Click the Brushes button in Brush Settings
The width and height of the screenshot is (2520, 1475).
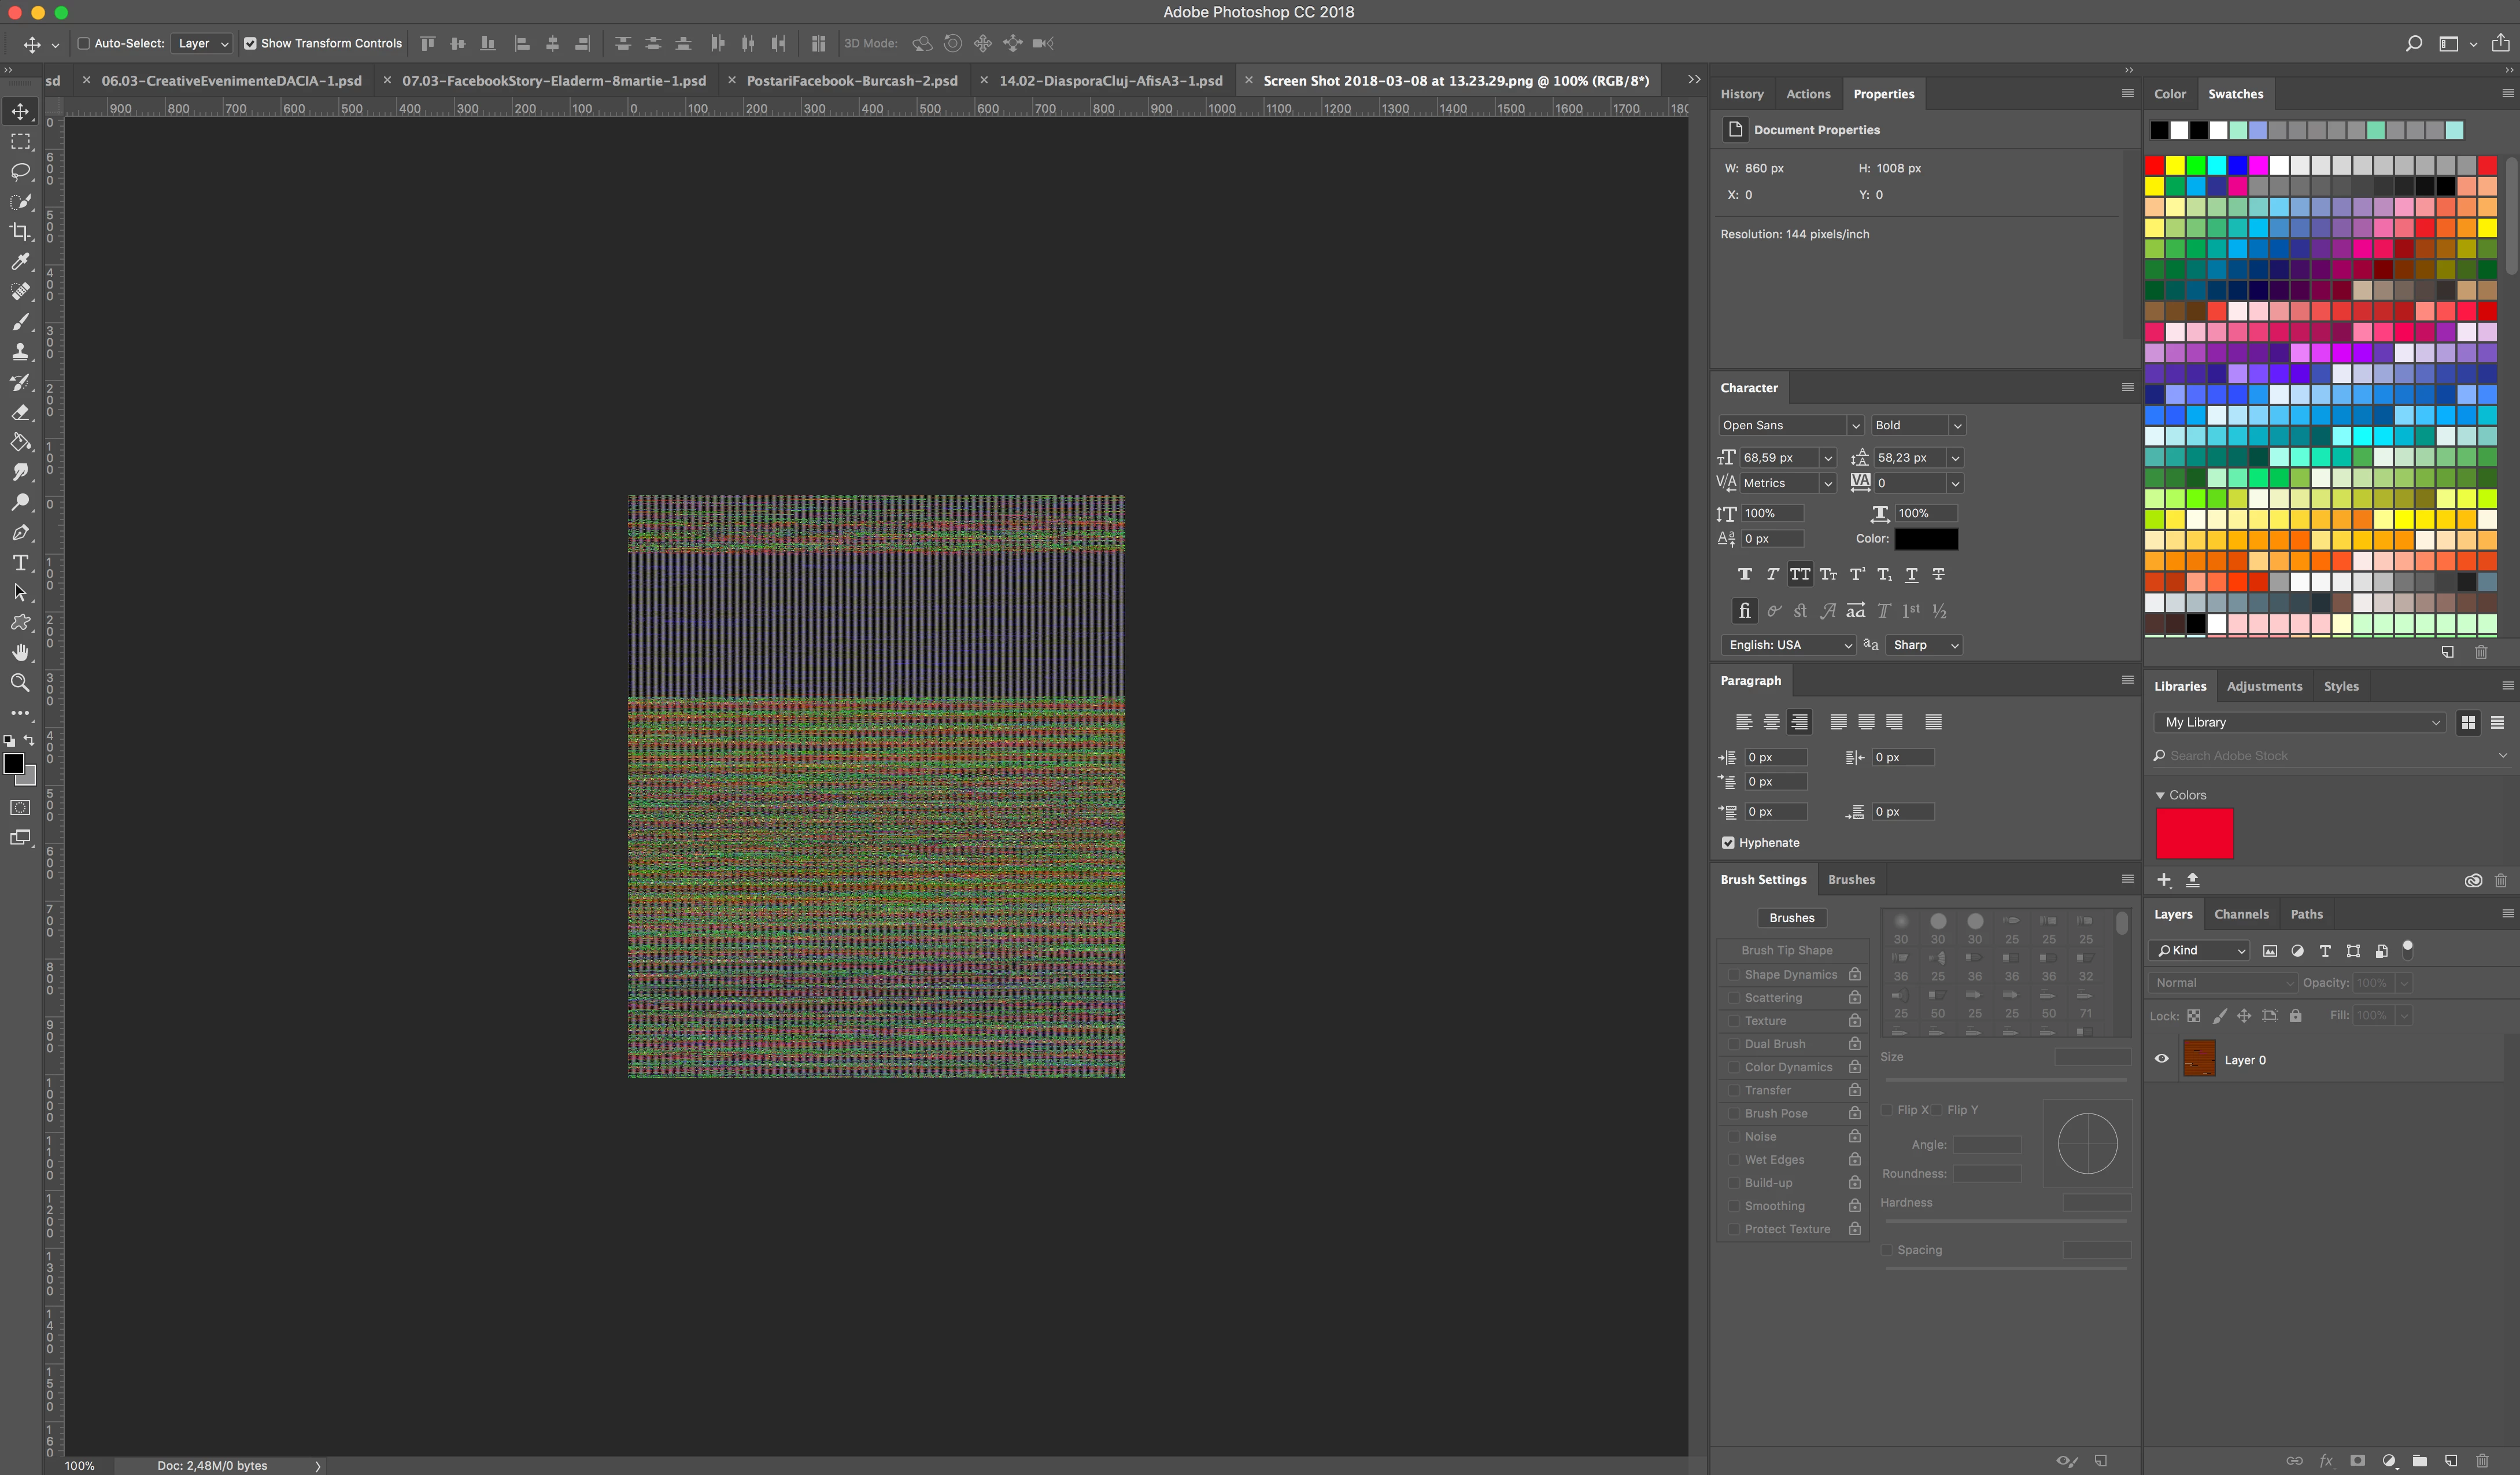[1791, 918]
